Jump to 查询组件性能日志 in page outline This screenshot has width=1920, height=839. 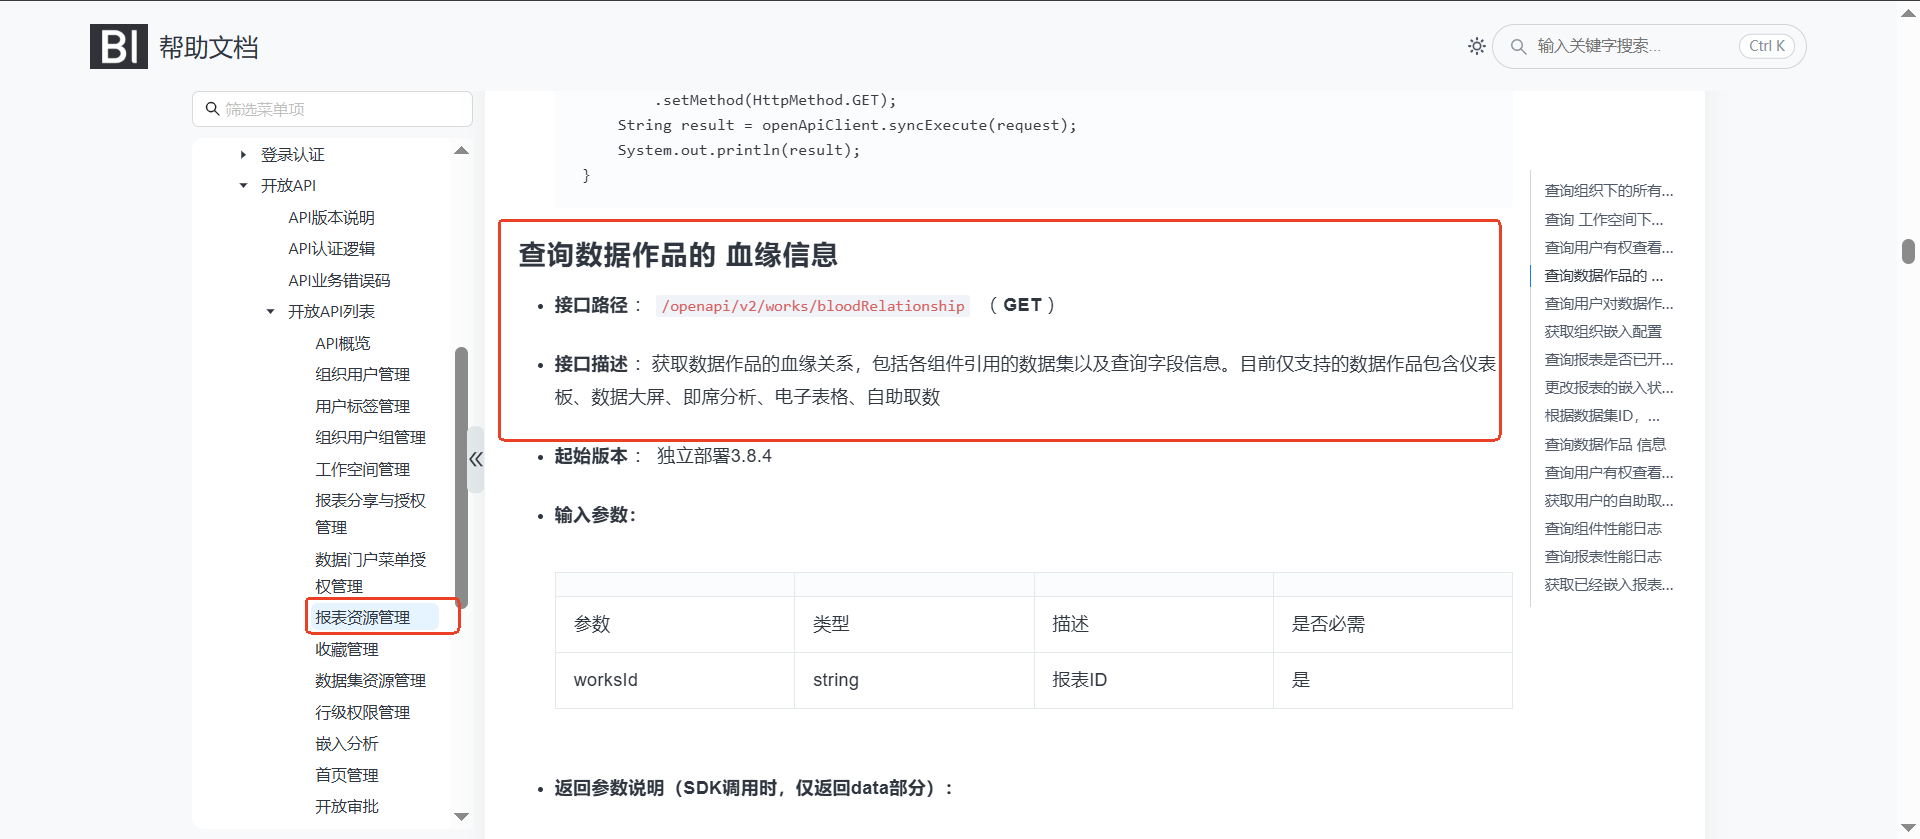(1603, 528)
